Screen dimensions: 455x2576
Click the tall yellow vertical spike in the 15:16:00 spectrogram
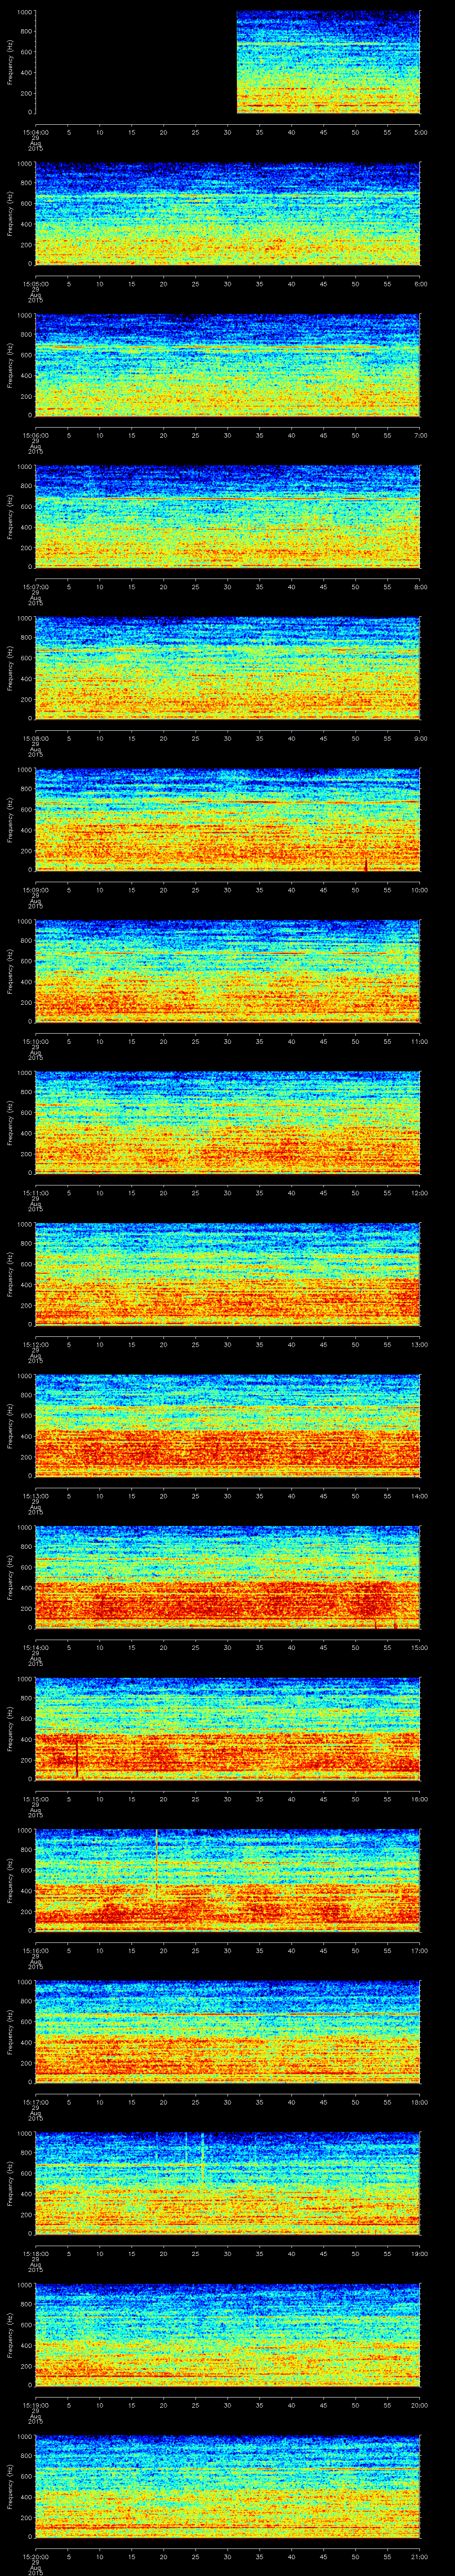(x=156, y=1862)
